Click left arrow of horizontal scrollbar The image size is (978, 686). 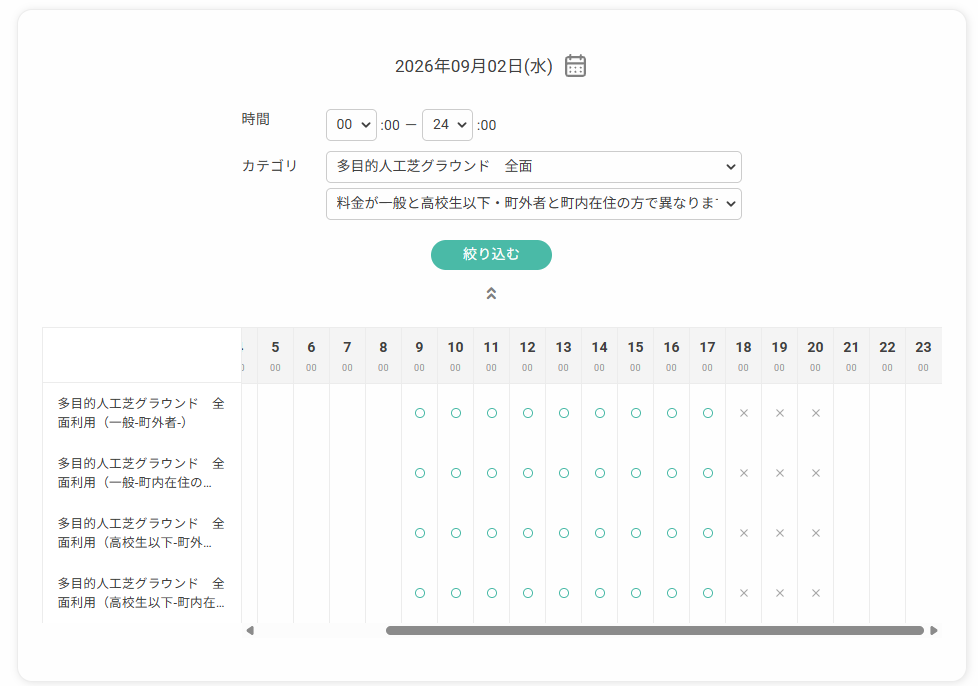[x=250, y=630]
